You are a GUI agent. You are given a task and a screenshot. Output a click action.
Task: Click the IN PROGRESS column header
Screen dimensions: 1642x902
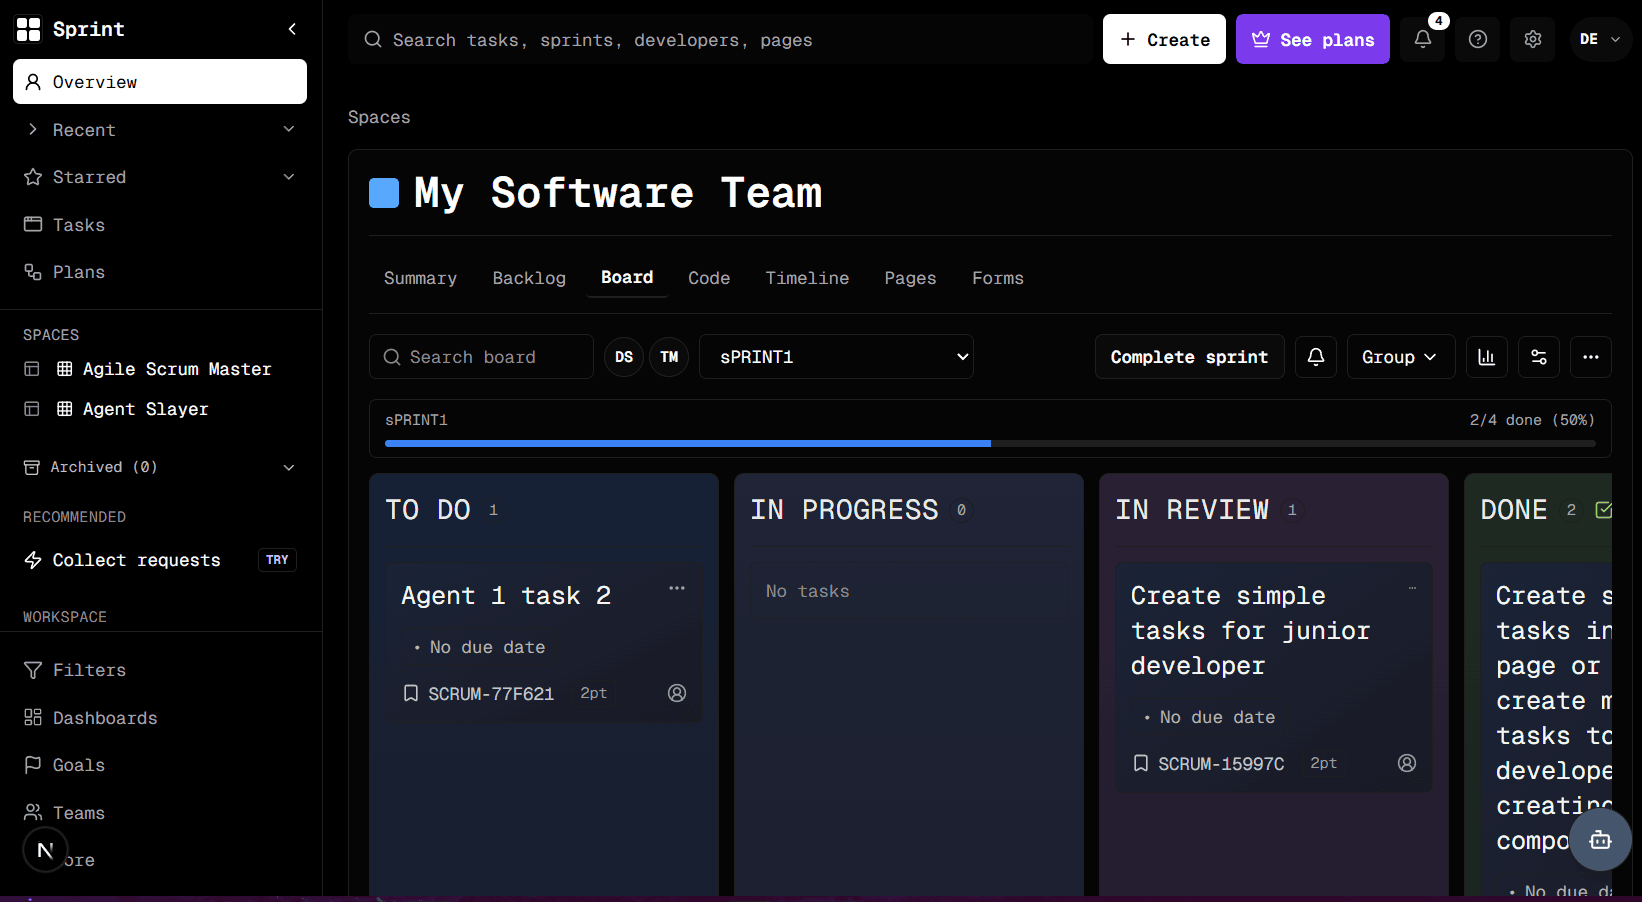845,510
